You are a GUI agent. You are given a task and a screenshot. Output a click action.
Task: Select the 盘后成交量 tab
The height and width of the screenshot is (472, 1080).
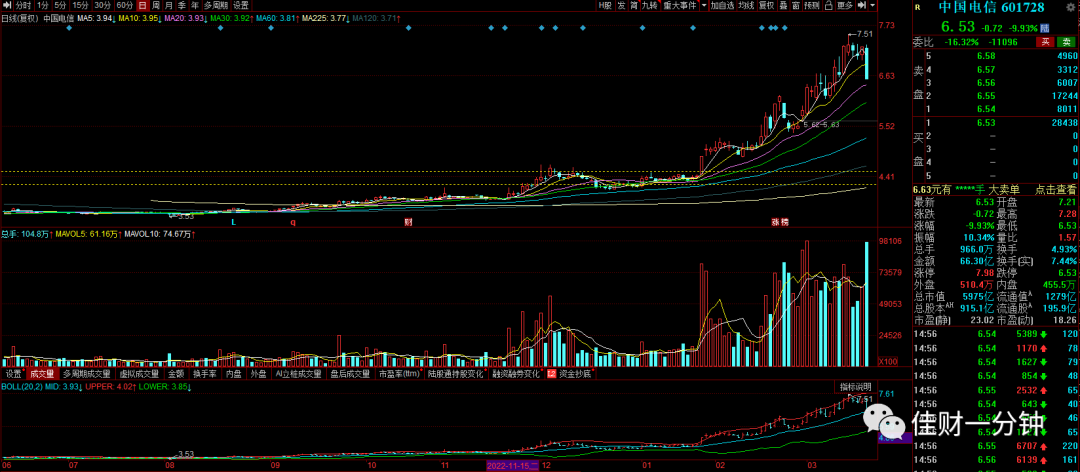pos(350,374)
